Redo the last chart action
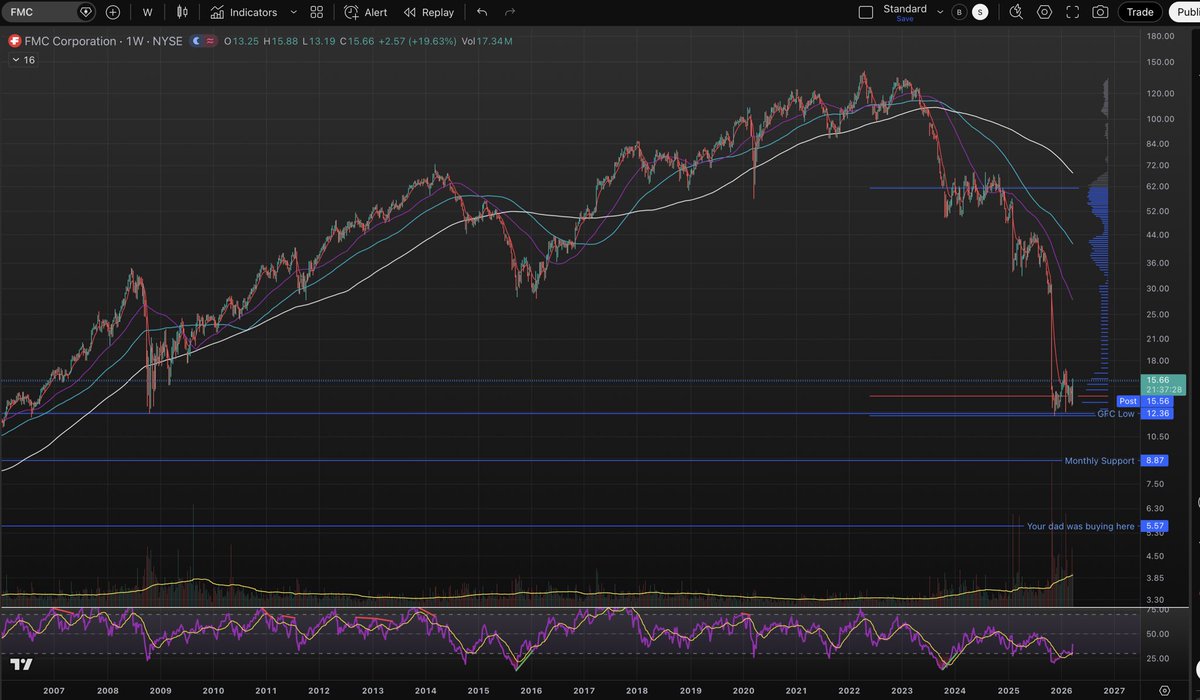Screen dimensions: 1200x700 (x=510, y=12)
